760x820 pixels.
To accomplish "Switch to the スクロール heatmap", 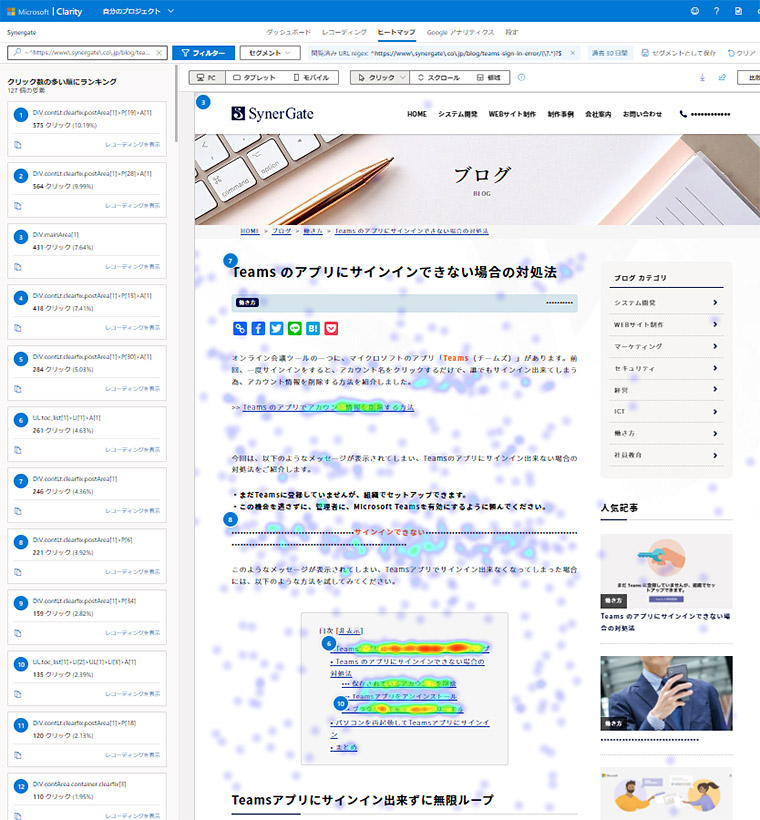I will 438,77.
